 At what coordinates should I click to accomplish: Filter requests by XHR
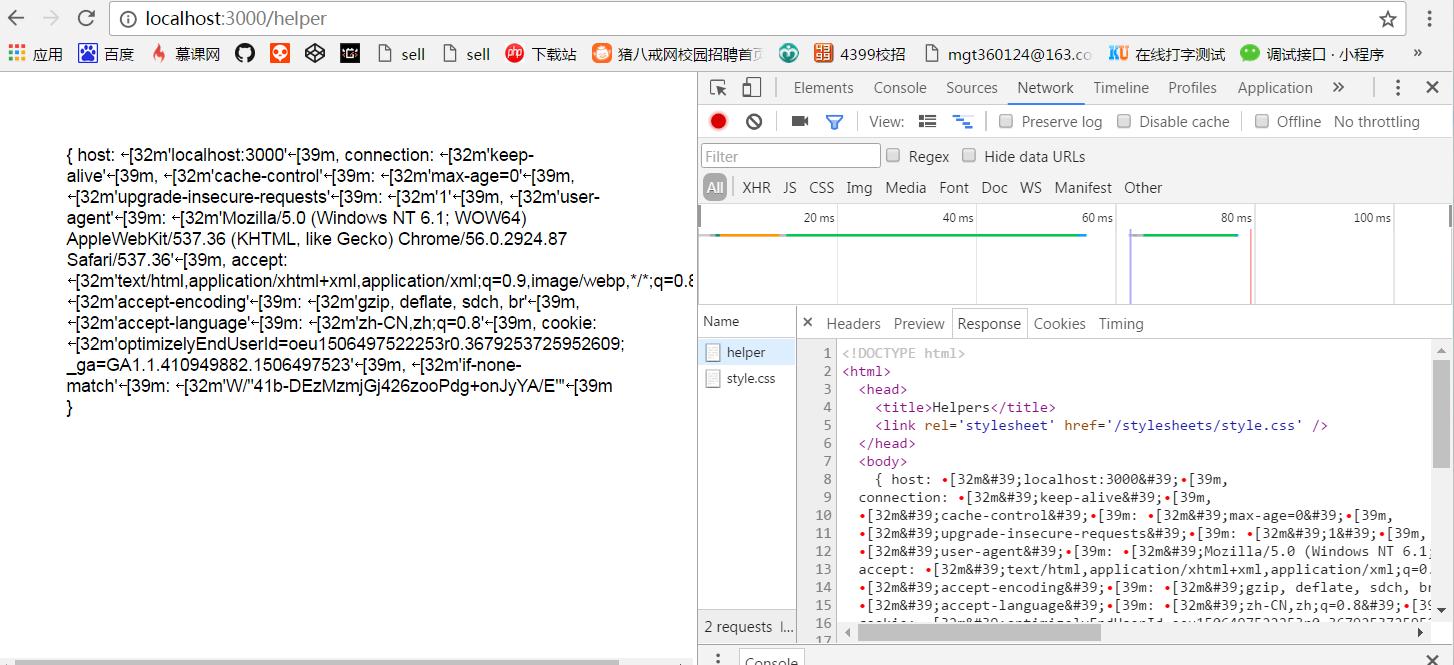(756, 187)
